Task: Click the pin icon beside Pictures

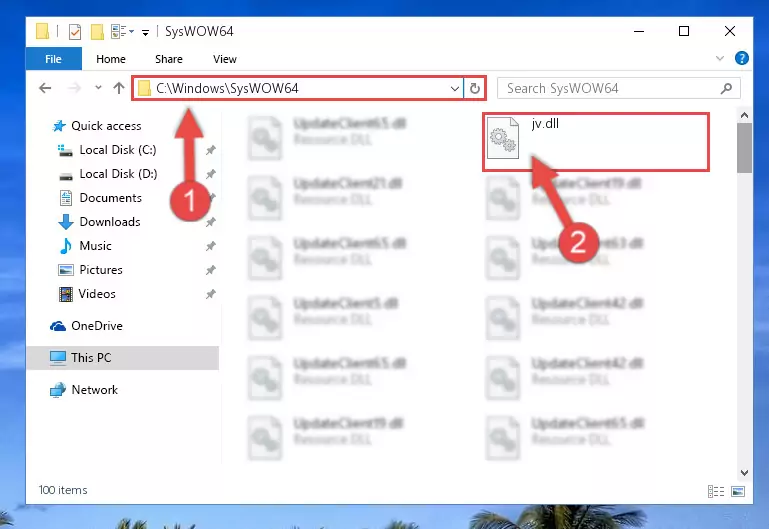Action: point(210,270)
